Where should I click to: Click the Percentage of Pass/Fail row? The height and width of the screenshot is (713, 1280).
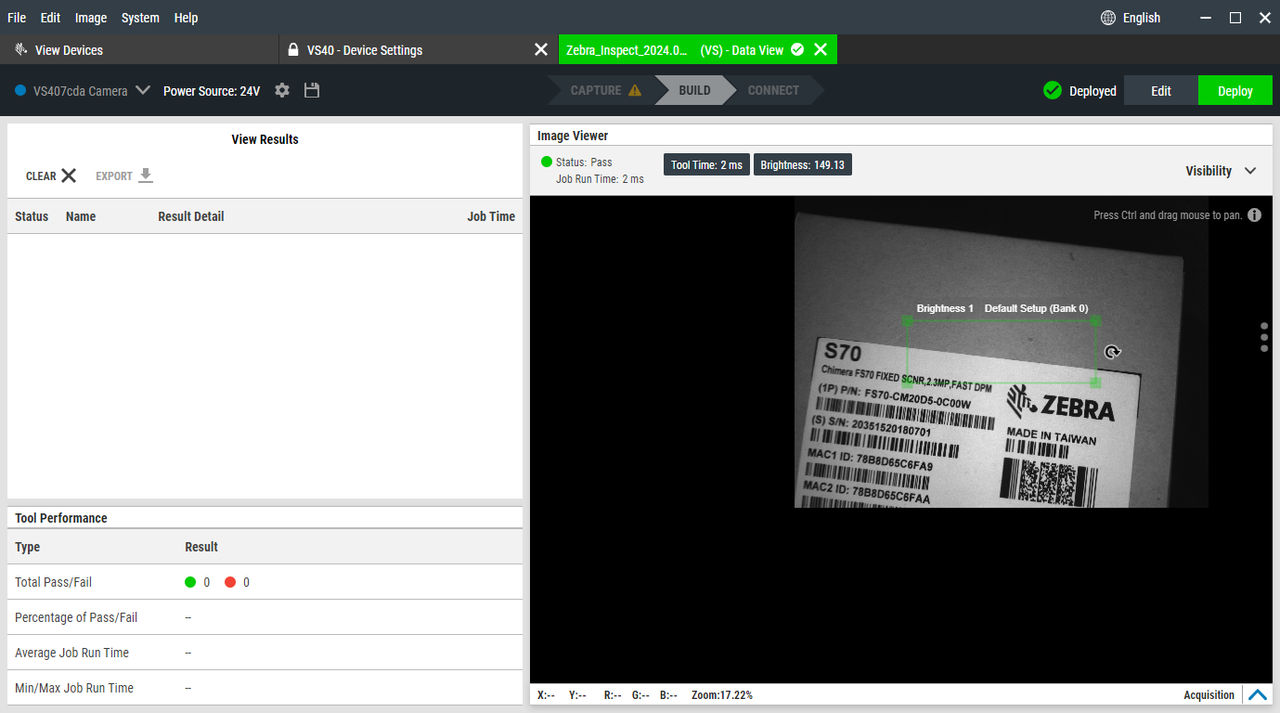point(265,617)
